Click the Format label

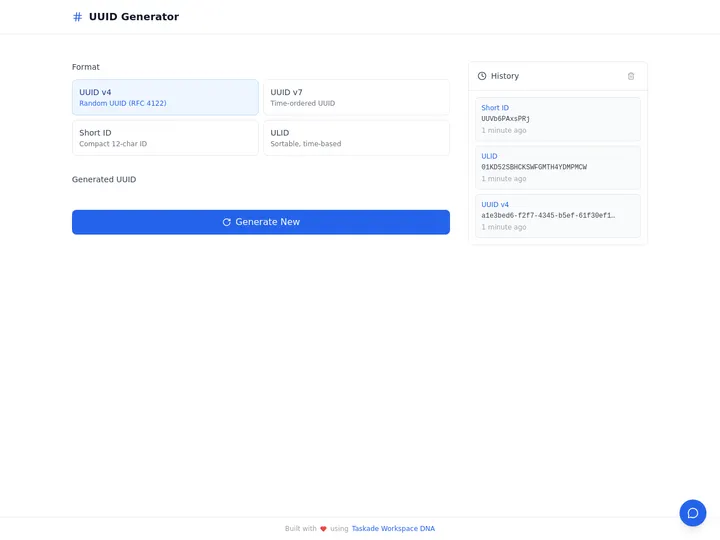pyautogui.click(x=85, y=67)
